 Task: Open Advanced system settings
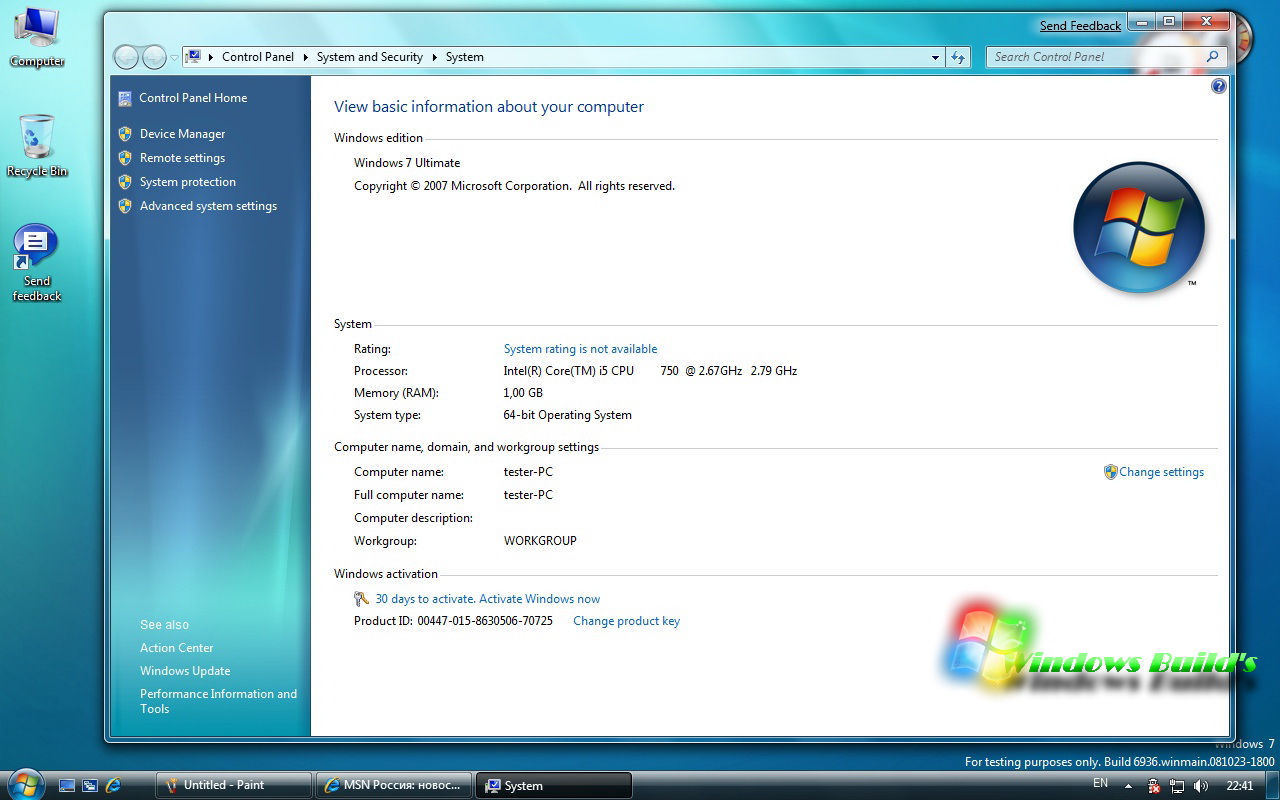click(x=208, y=206)
